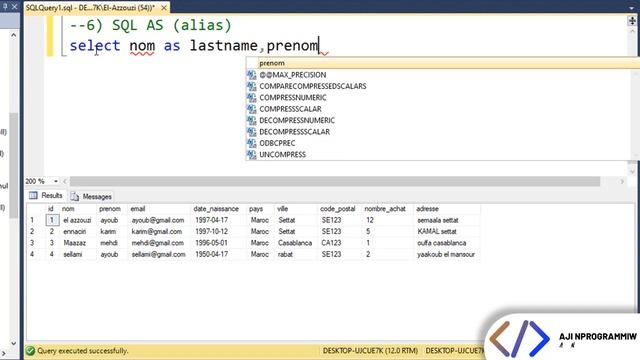640x360 pixels.
Task: Click down arrow of left panel scrollbar
Action: (13, 344)
